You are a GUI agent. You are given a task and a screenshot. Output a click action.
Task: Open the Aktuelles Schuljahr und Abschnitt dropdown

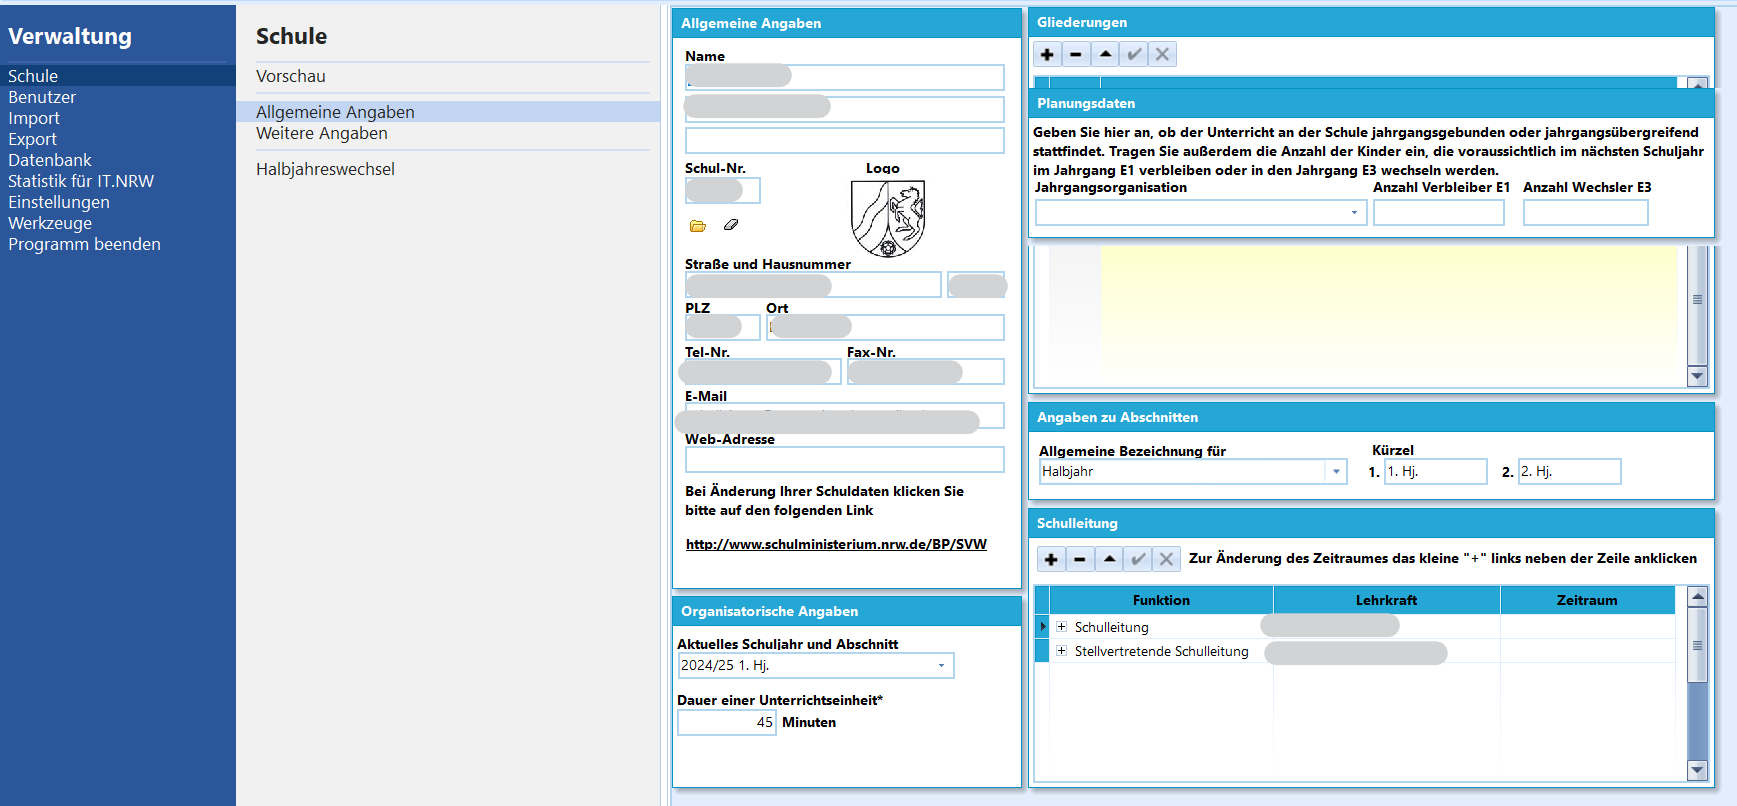(941, 666)
